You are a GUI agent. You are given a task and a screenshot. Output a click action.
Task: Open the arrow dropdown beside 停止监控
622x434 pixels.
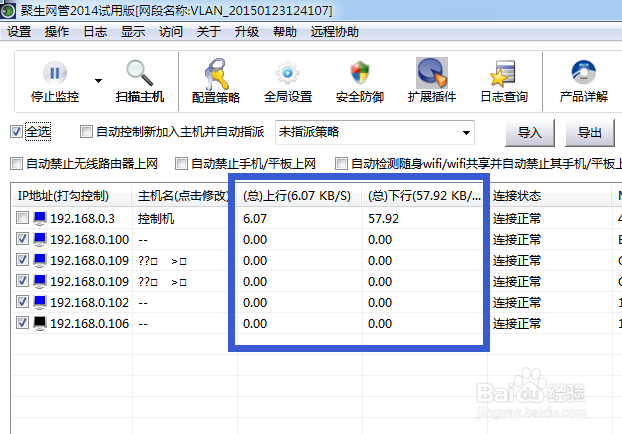98,81
